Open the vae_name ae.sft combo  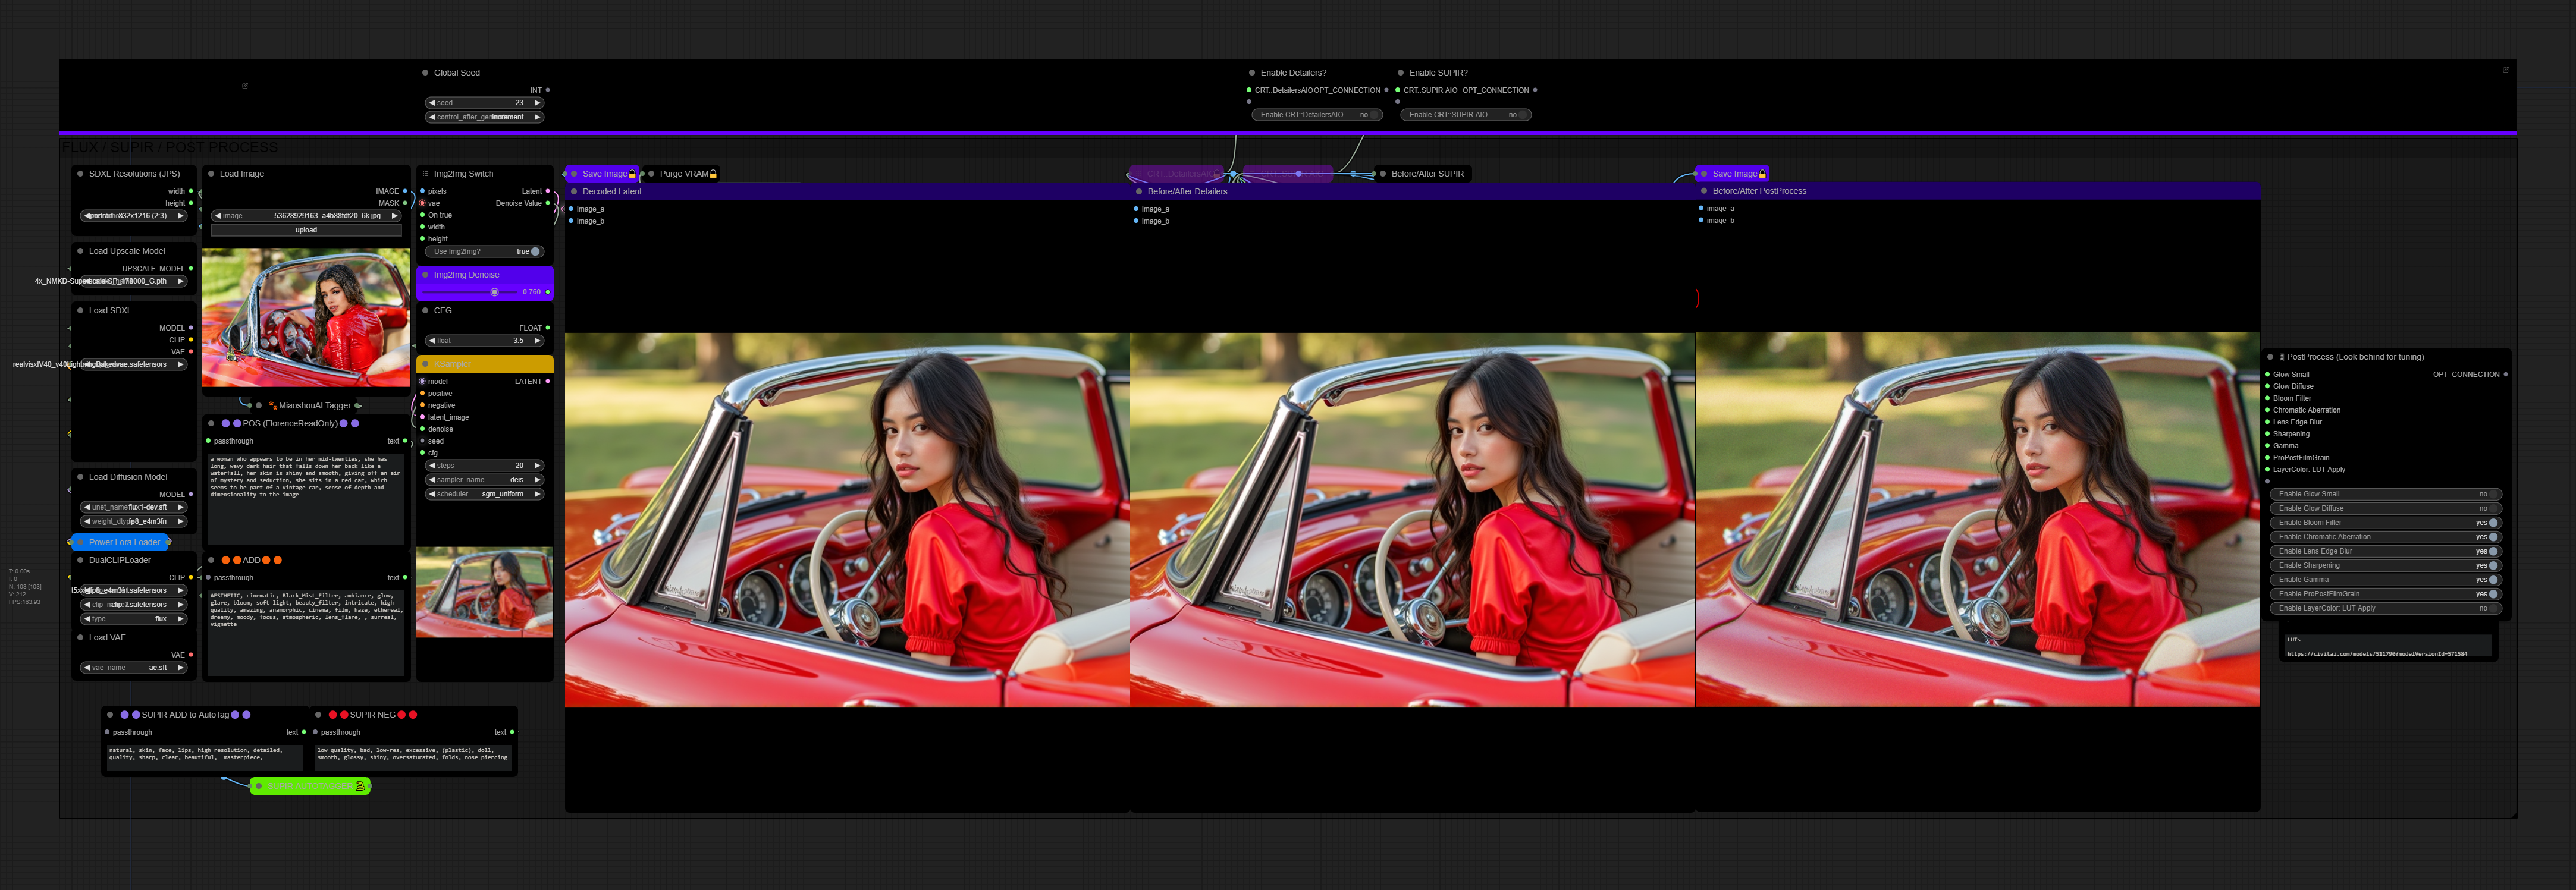pyautogui.click(x=134, y=668)
